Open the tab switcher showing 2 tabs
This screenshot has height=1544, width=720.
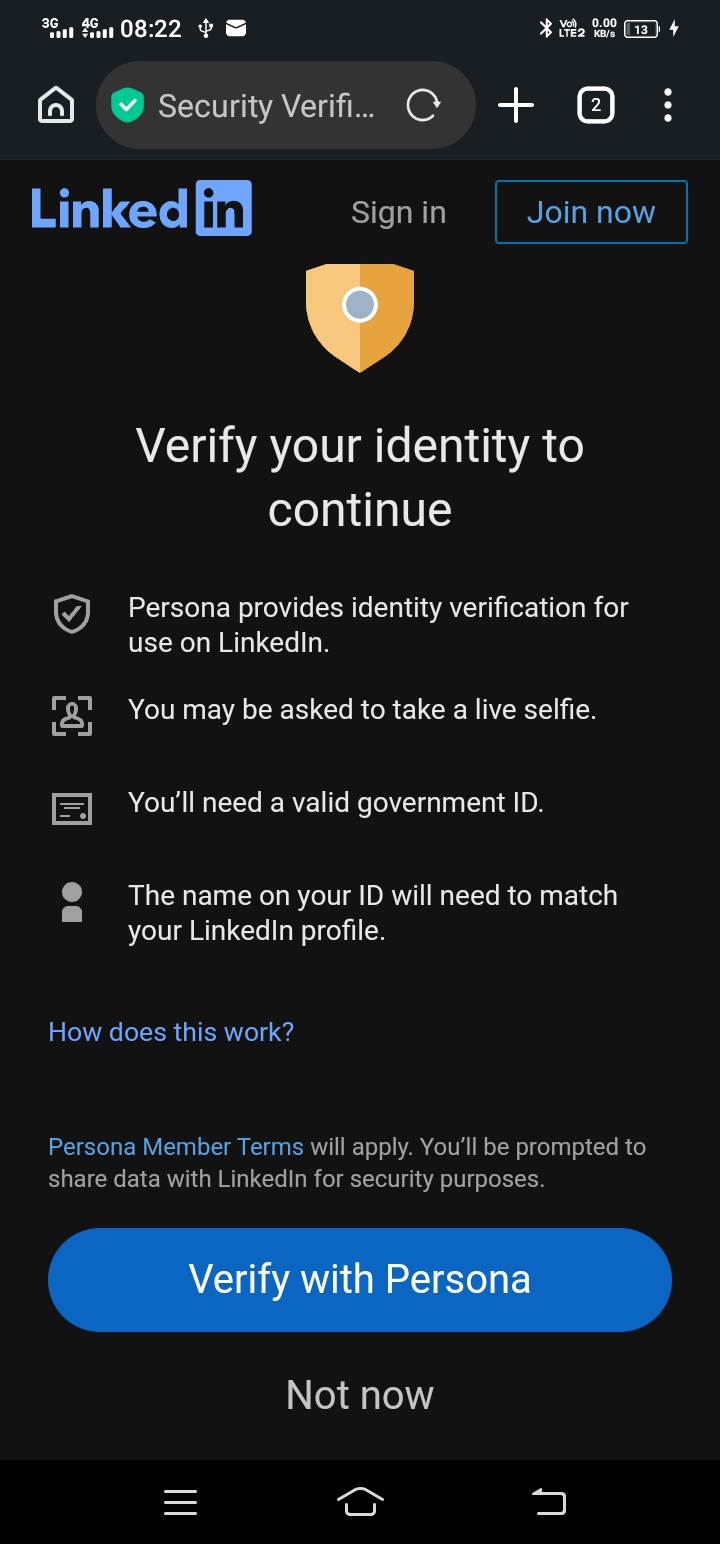(595, 105)
